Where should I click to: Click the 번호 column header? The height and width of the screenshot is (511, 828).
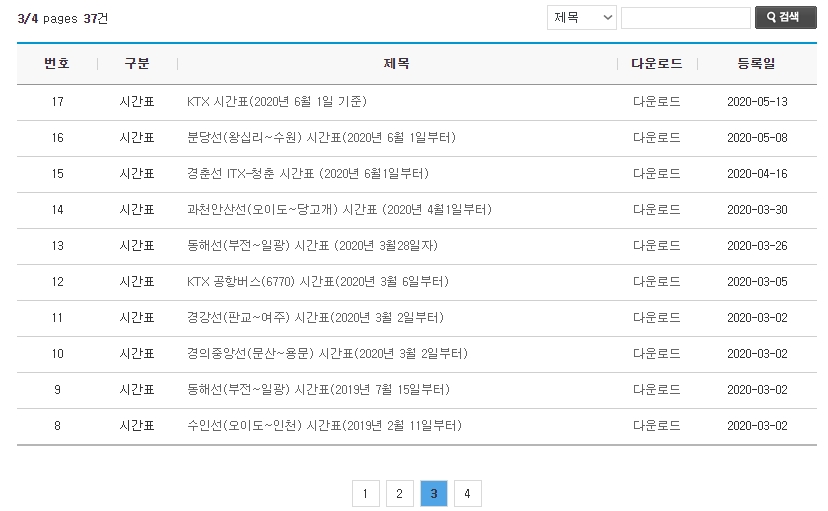click(57, 63)
